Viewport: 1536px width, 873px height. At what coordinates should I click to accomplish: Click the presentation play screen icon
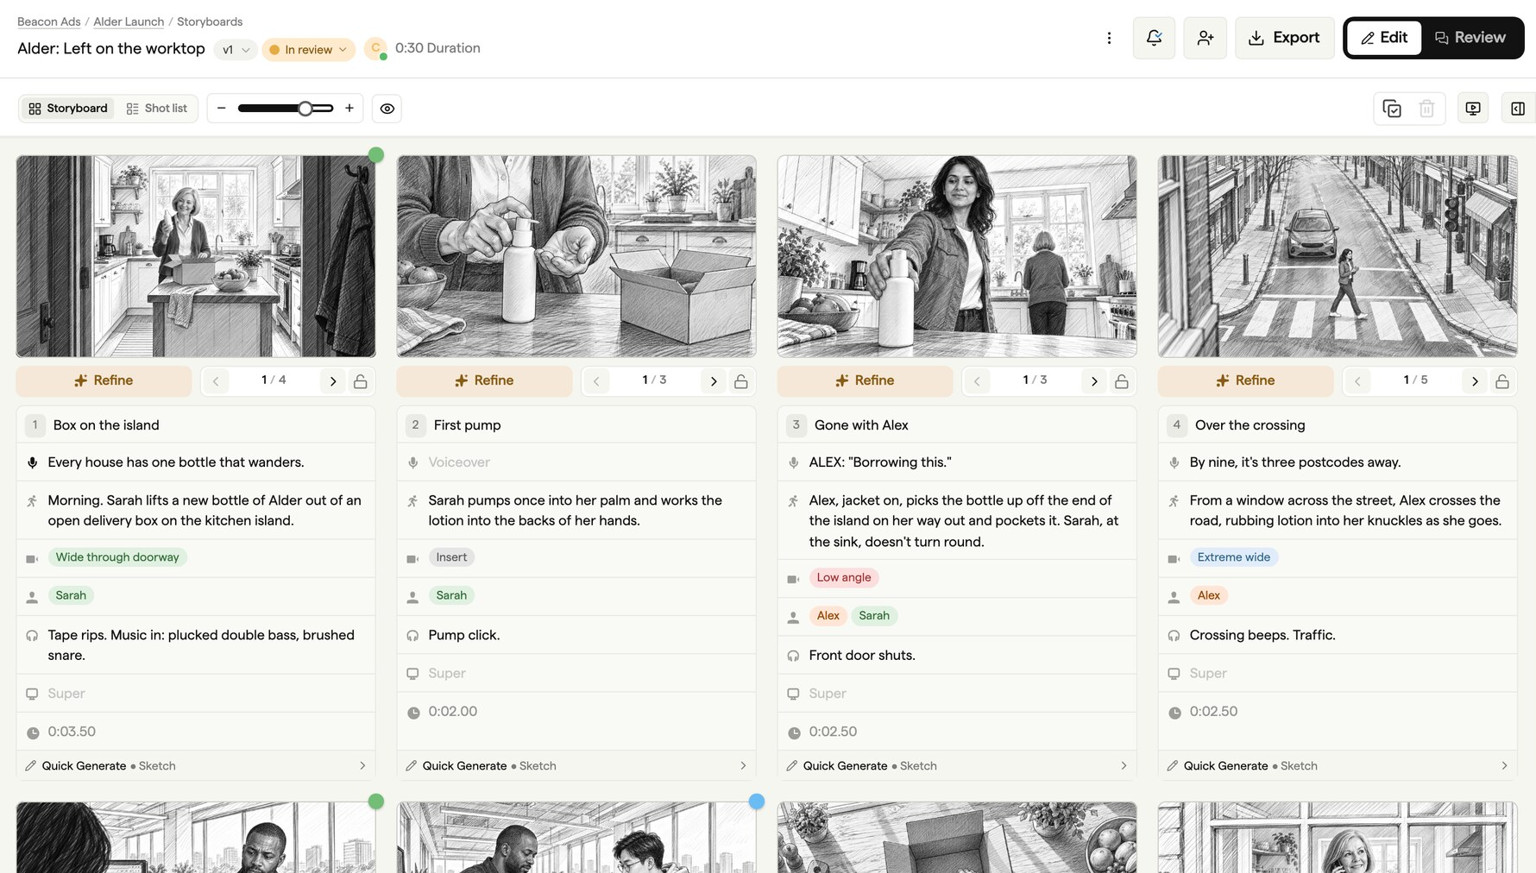coord(1473,108)
